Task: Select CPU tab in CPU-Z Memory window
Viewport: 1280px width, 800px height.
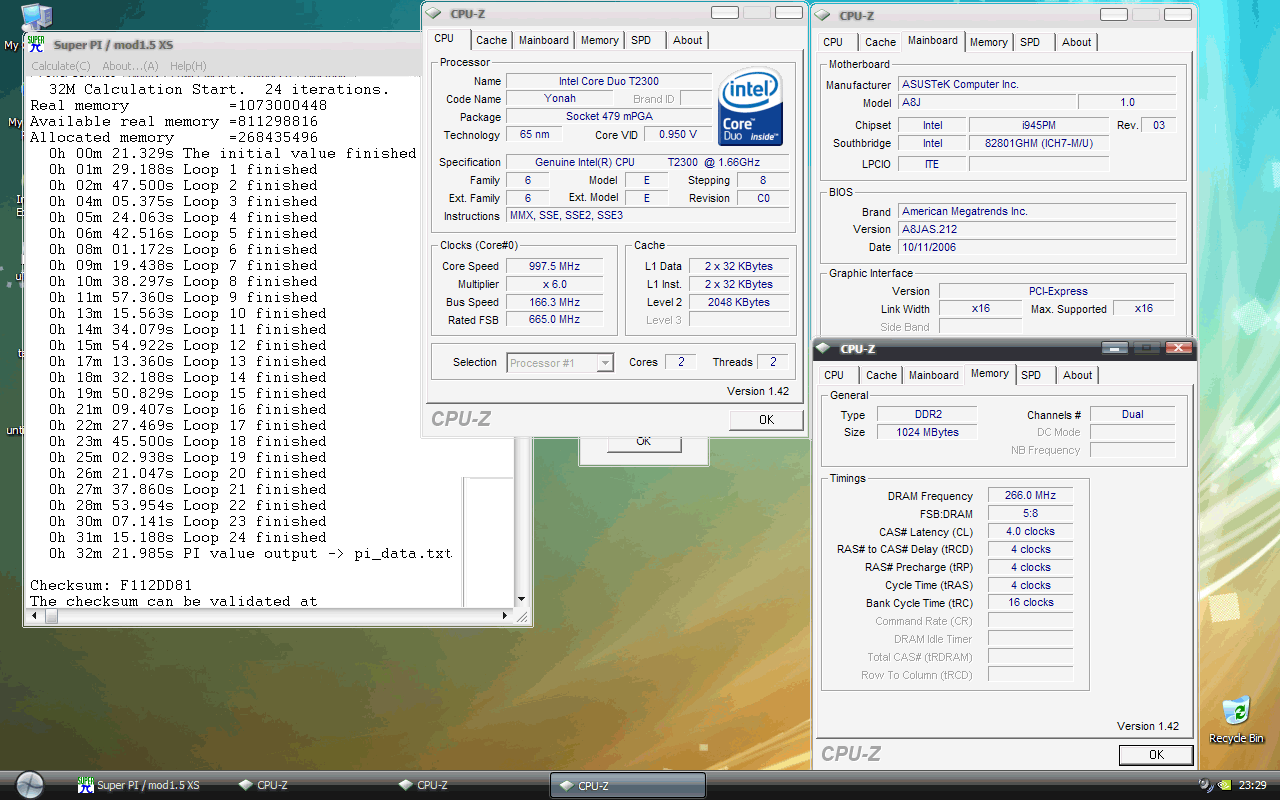Action: click(x=834, y=375)
